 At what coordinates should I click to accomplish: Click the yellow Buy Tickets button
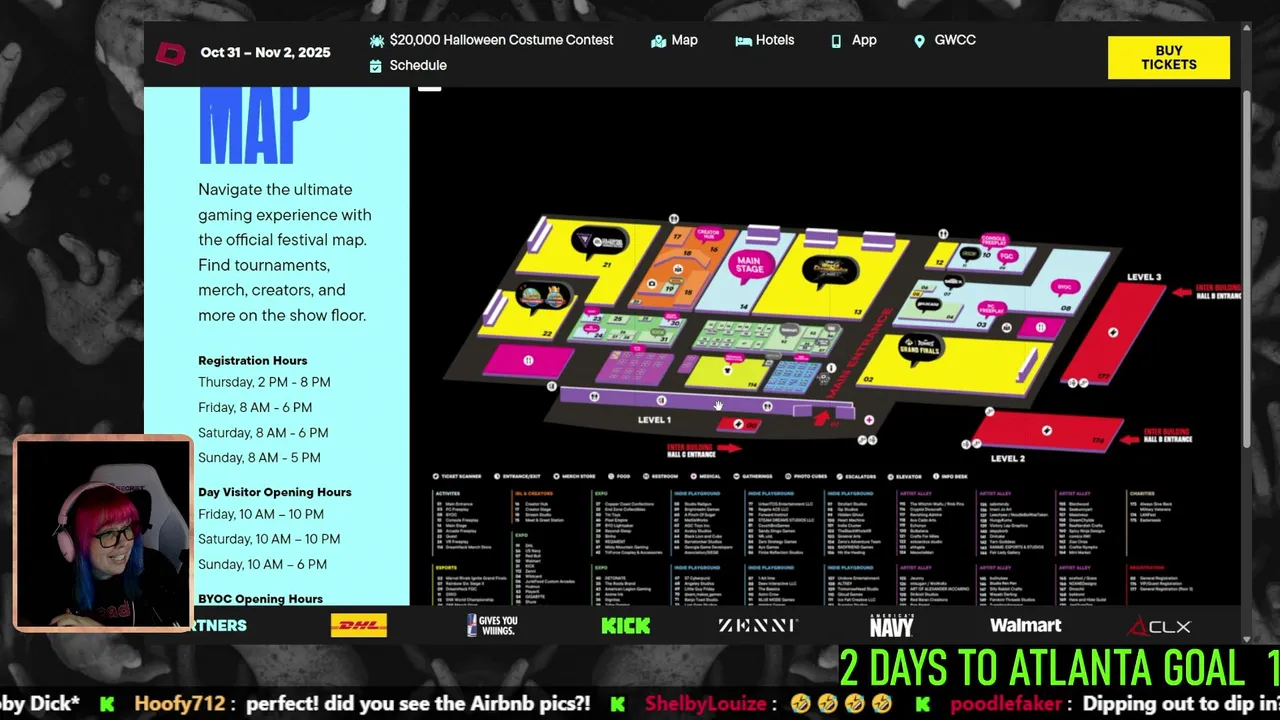1169,58
